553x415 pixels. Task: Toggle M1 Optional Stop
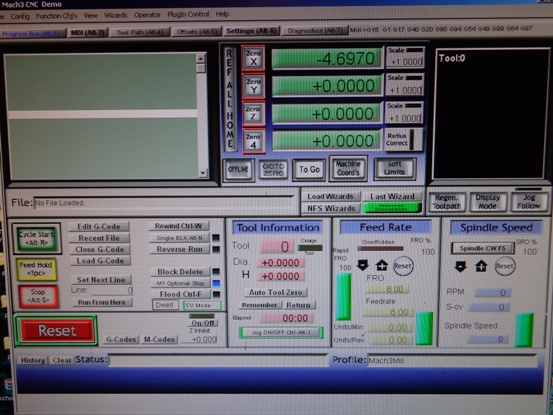pyautogui.click(x=180, y=283)
